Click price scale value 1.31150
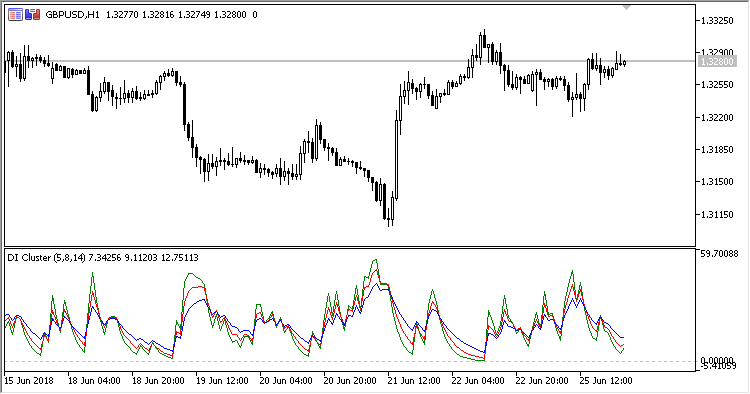 click(717, 214)
